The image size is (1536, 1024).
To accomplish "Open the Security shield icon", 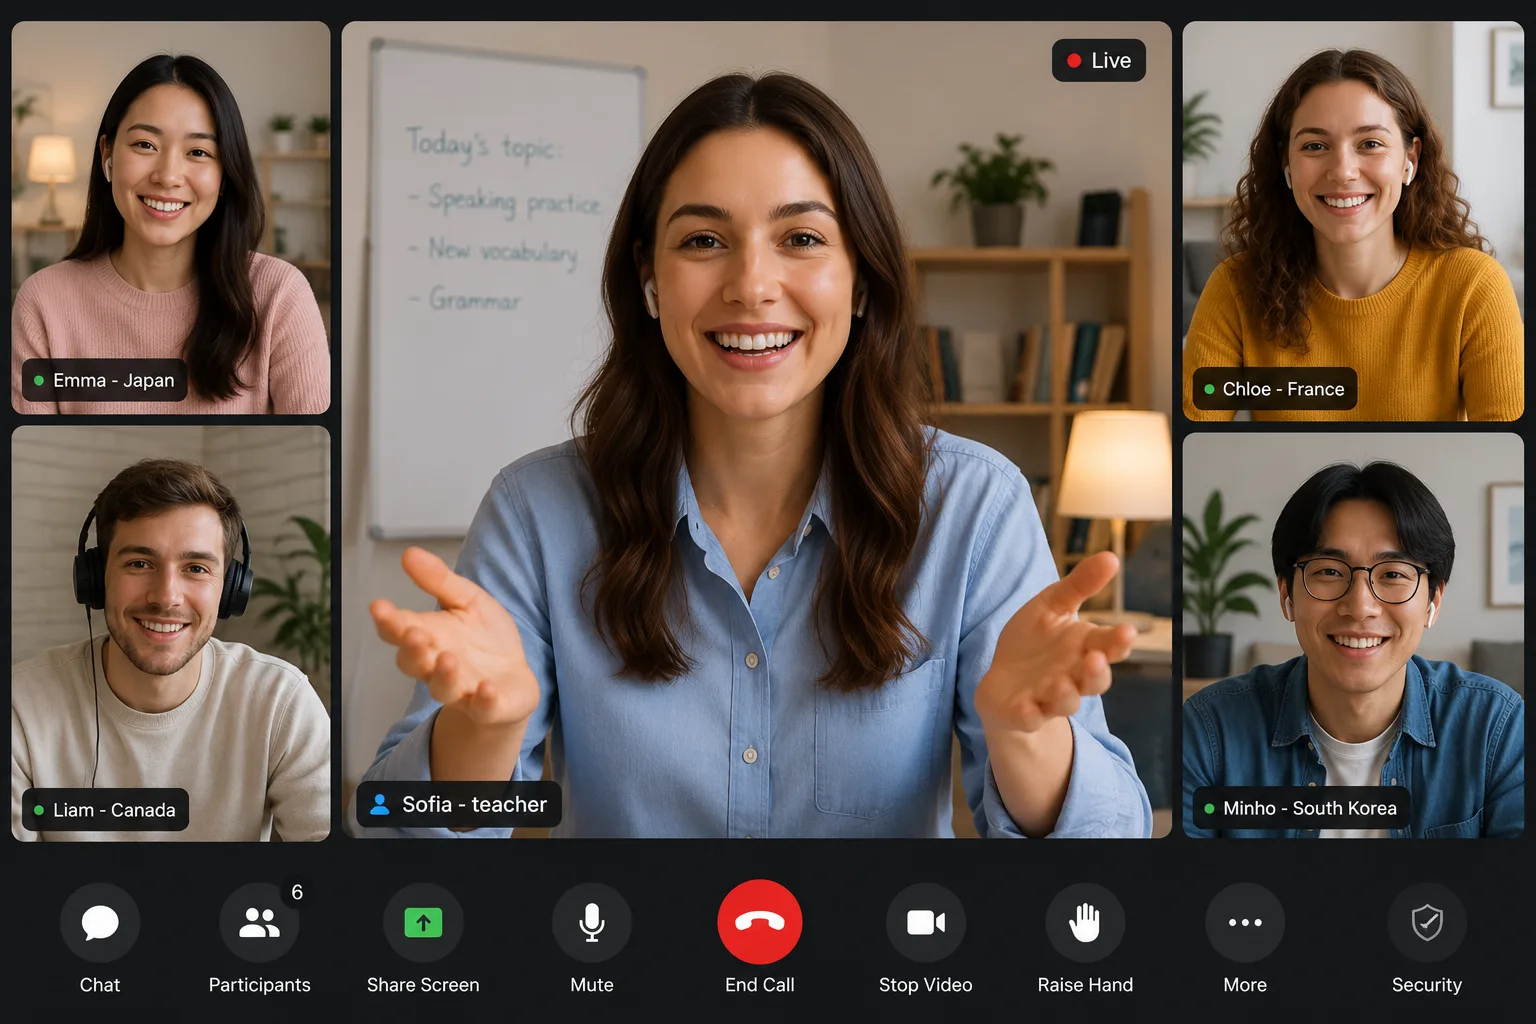I will [1427, 922].
